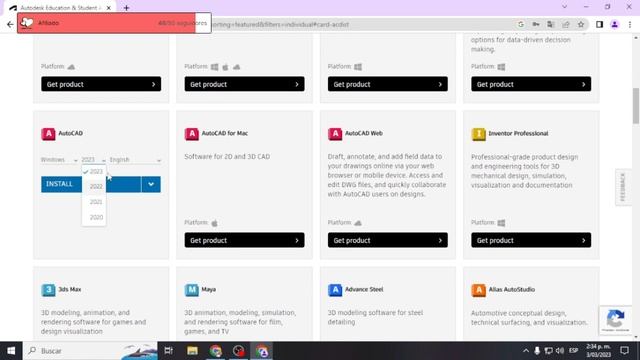Select version 2020 from the list
640x360 pixels.
pyautogui.click(x=94, y=217)
